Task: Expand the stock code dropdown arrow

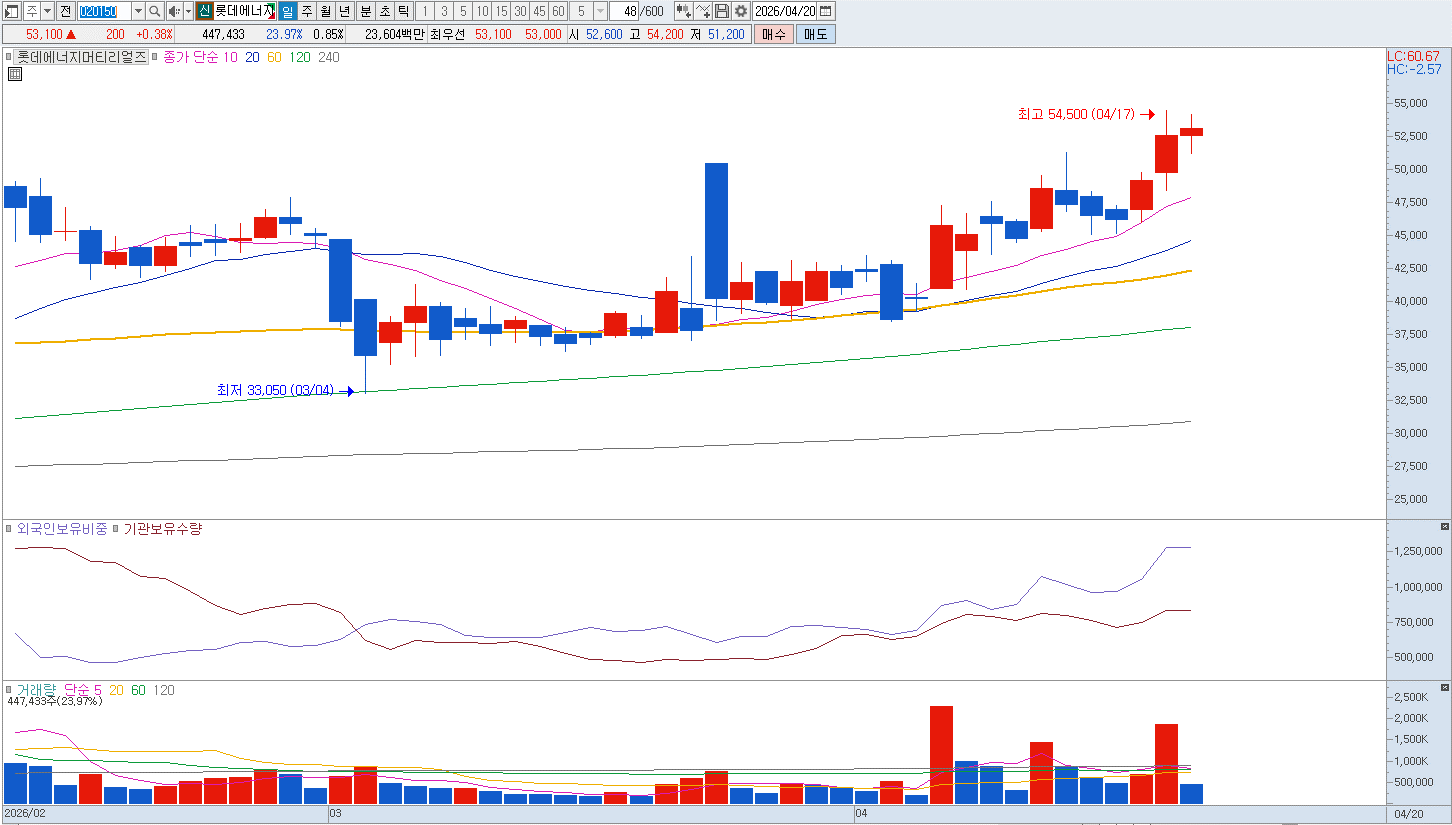Action: click(x=138, y=11)
